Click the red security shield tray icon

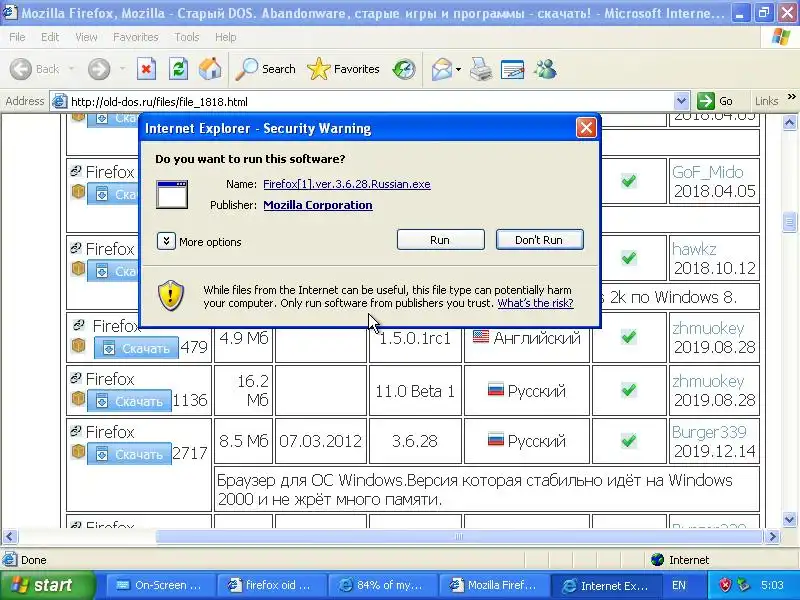pos(725,585)
